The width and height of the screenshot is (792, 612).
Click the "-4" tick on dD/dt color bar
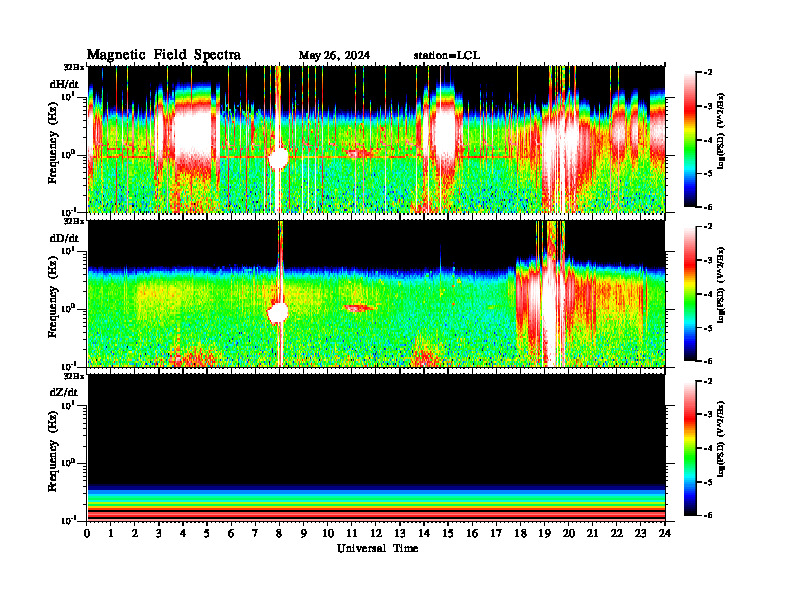(x=708, y=294)
